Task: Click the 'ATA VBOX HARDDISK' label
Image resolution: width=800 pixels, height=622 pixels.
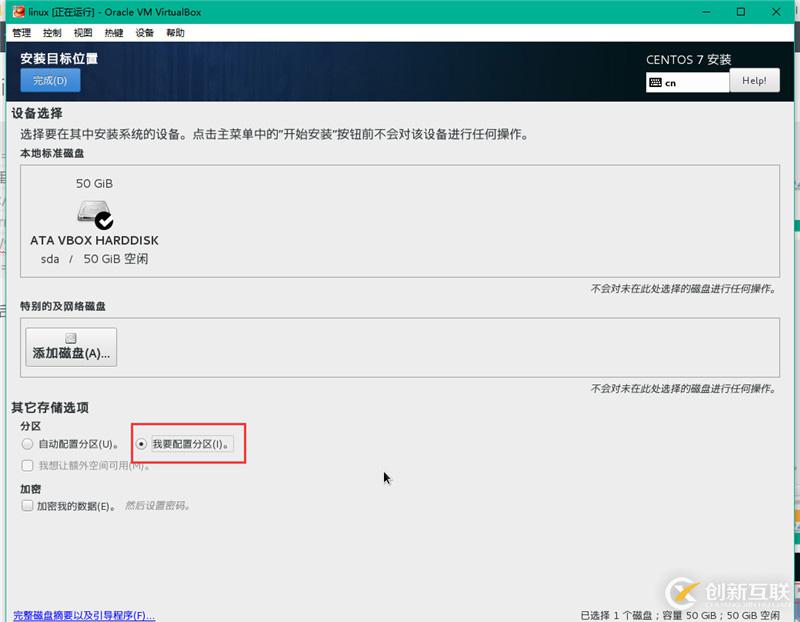Action: point(94,240)
